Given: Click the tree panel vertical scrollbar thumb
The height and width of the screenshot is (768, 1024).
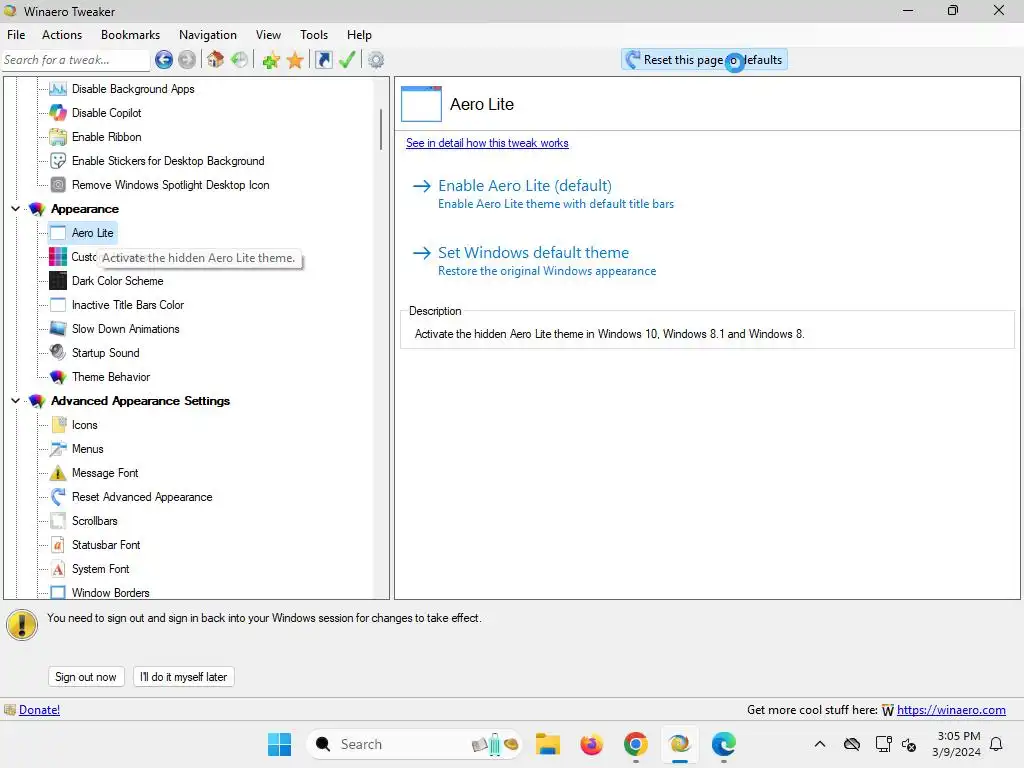Looking at the screenshot, I should tap(381, 129).
